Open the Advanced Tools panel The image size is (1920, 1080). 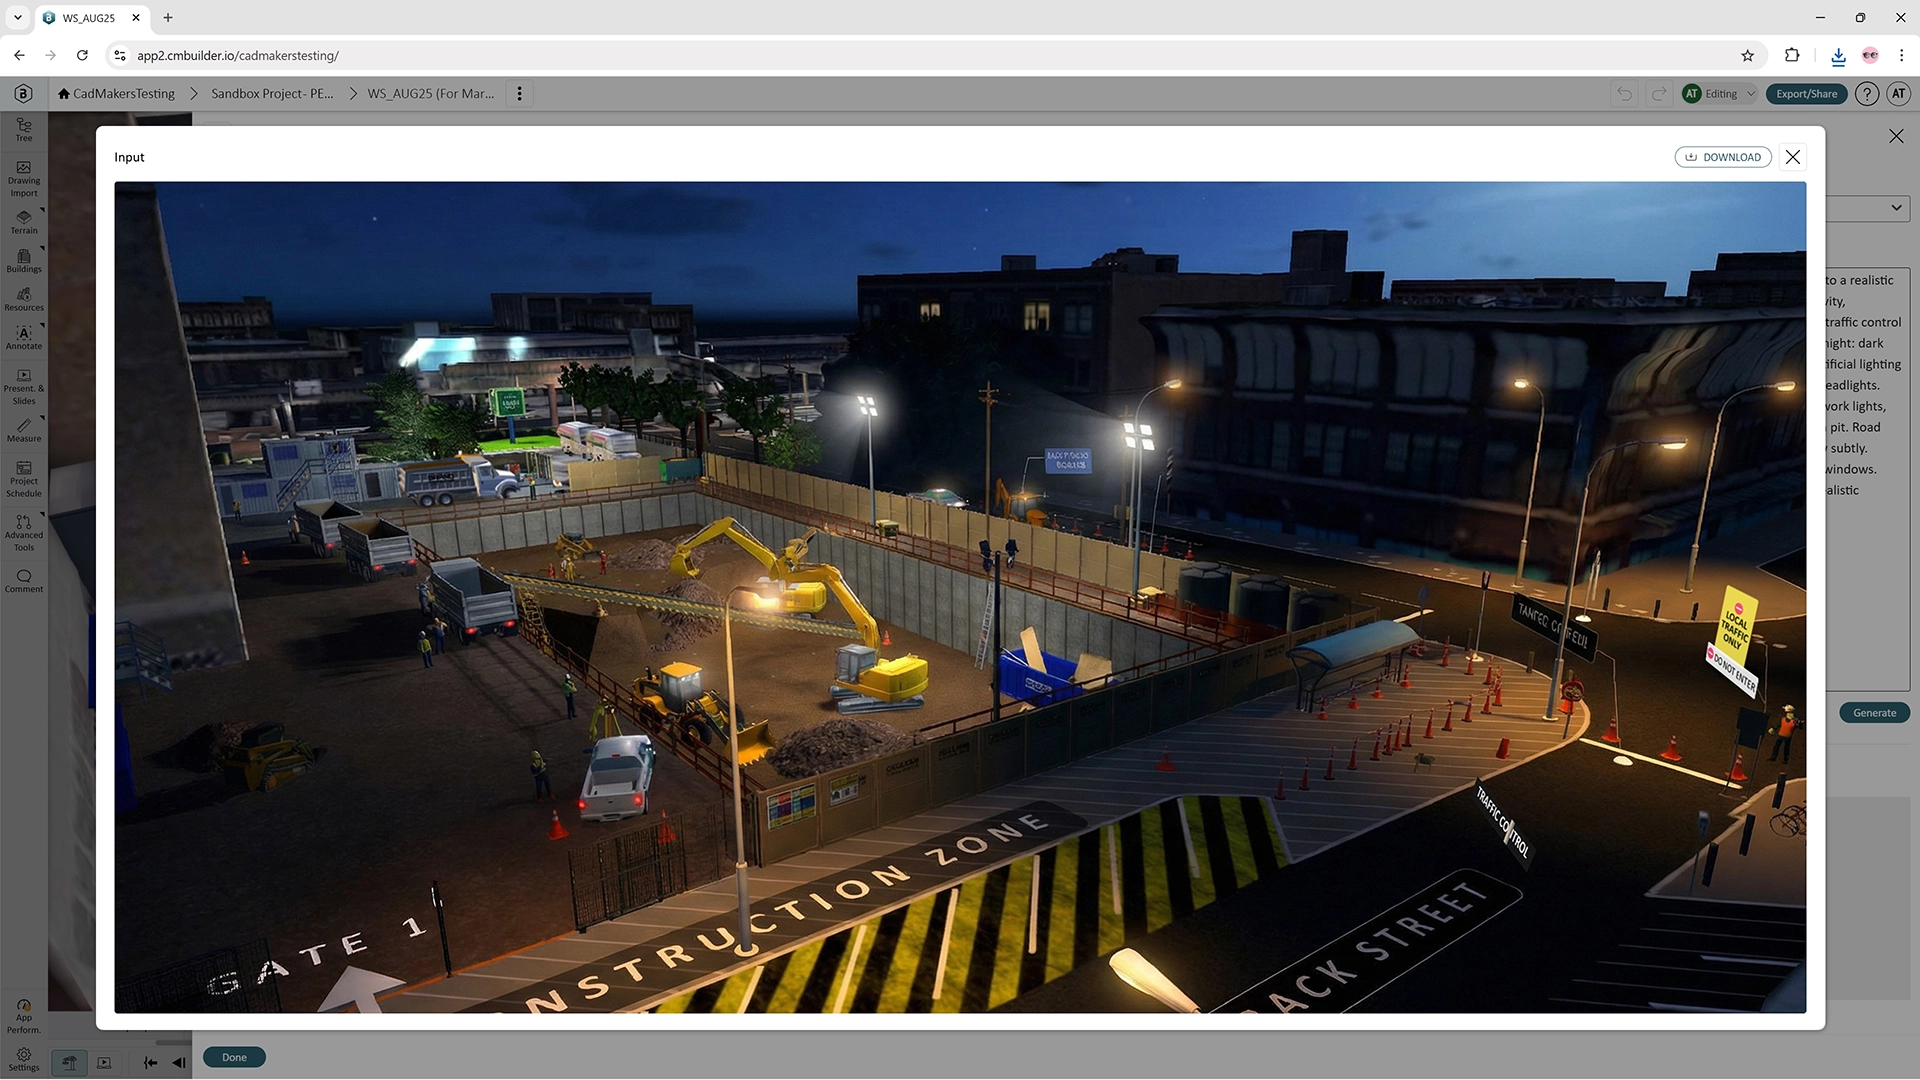(x=23, y=531)
